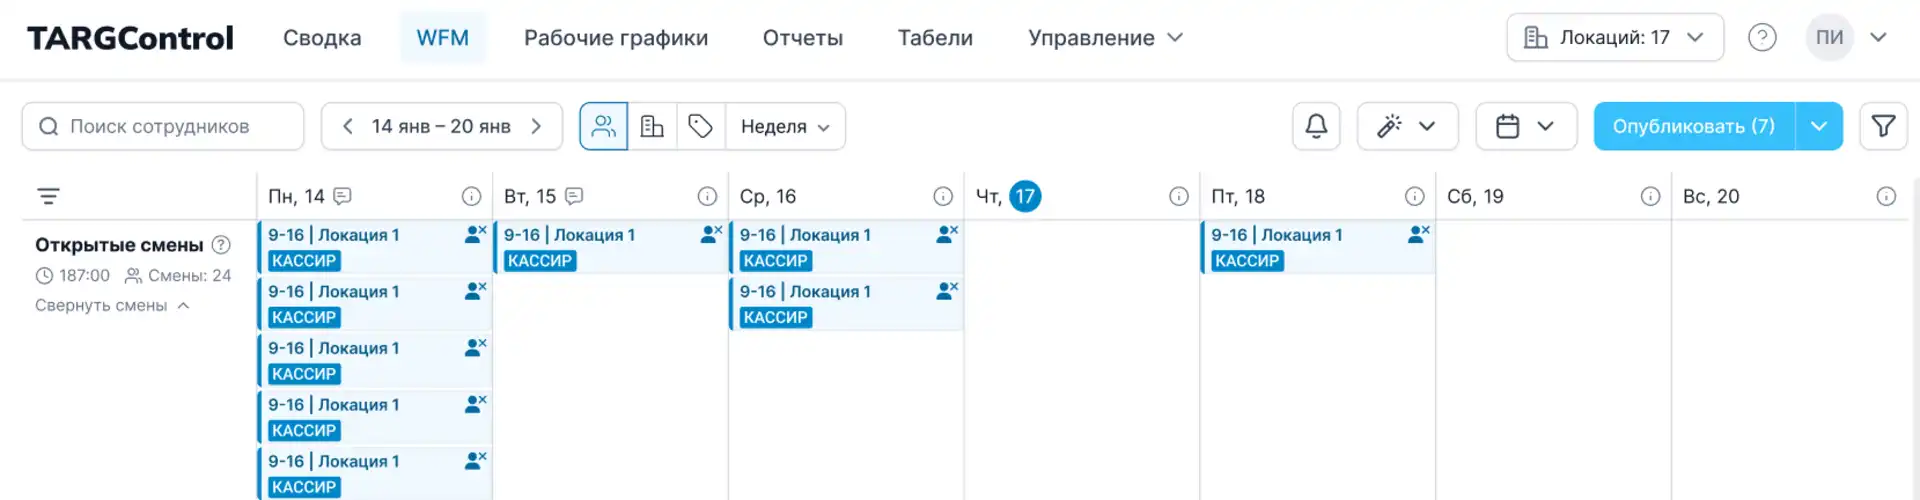Click unassigned-user icon on first Monday shift
The width and height of the screenshot is (1920, 500).
coord(475,234)
